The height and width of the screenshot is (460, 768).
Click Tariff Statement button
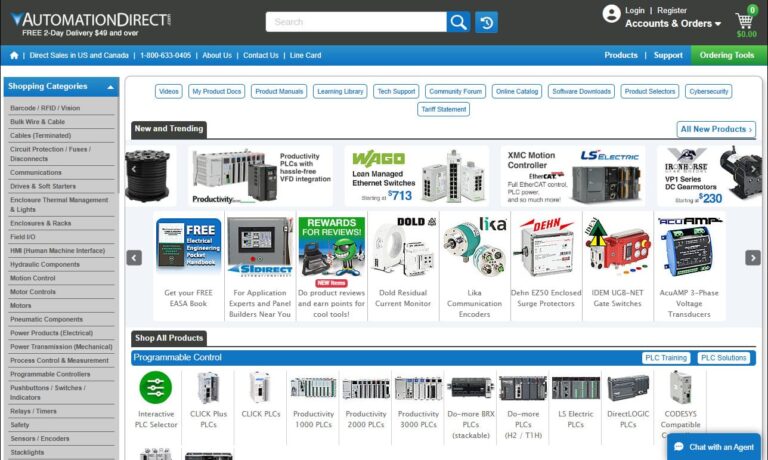tap(444, 109)
